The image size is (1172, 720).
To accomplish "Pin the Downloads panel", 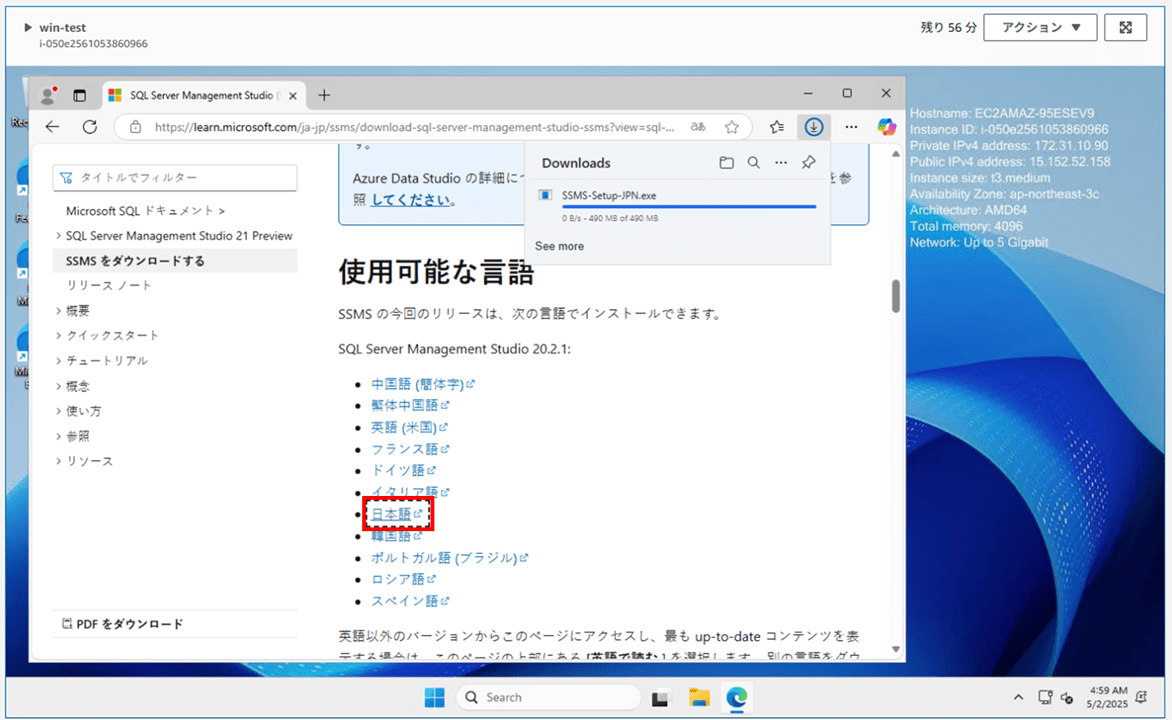I will (809, 162).
